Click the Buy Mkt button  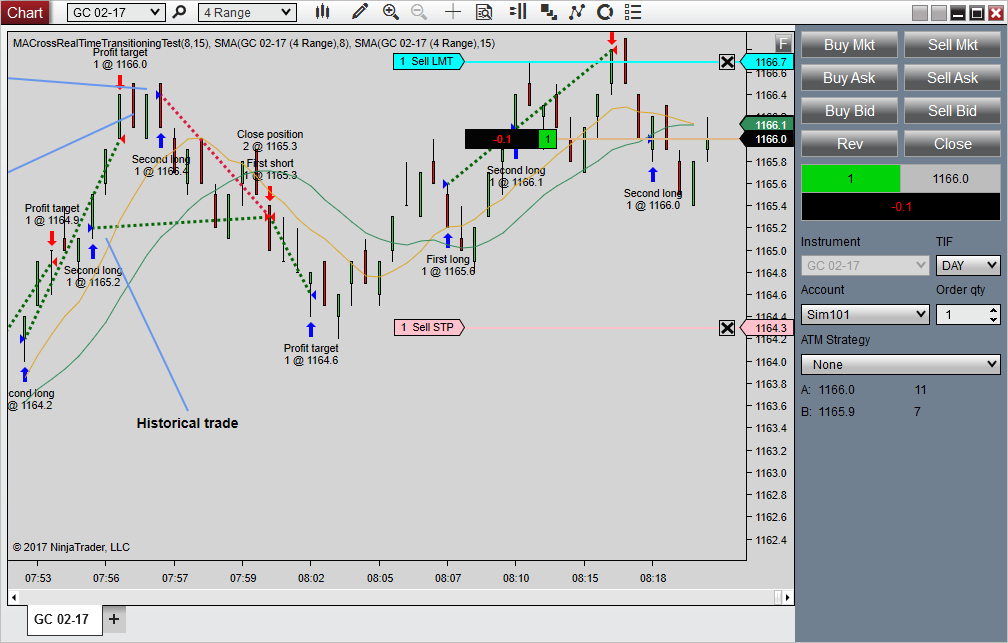coord(849,45)
